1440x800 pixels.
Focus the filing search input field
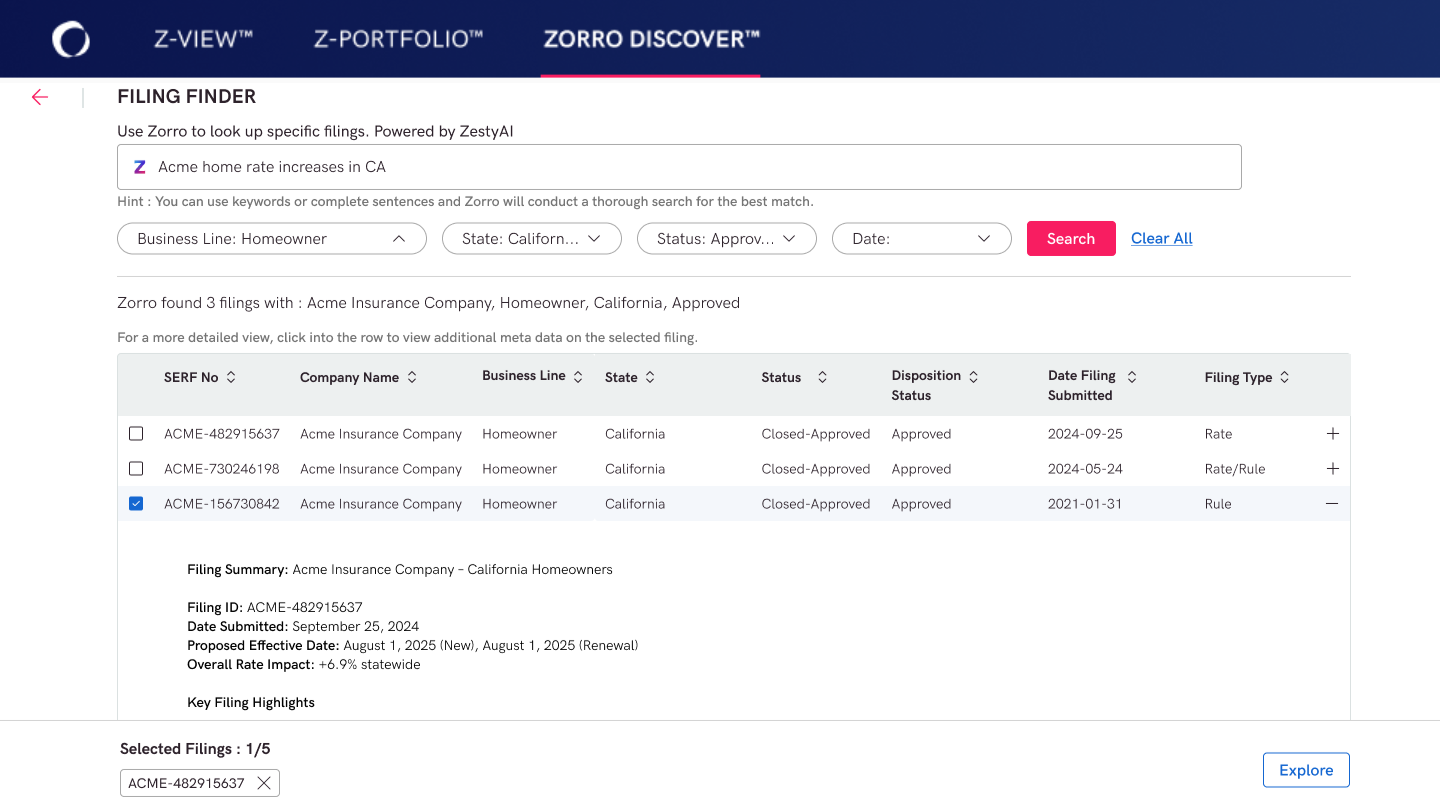click(x=679, y=167)
